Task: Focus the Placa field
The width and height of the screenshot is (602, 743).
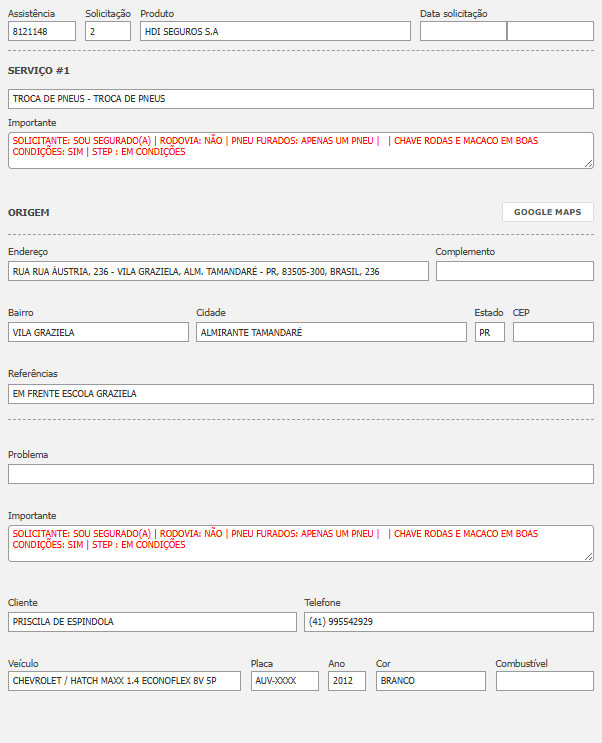Action: (284, 681)
